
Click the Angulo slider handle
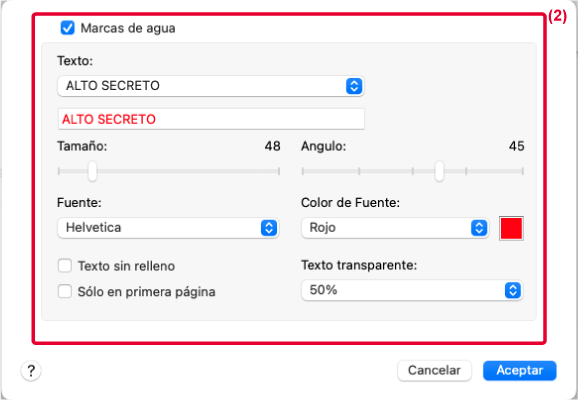(439, 171)
